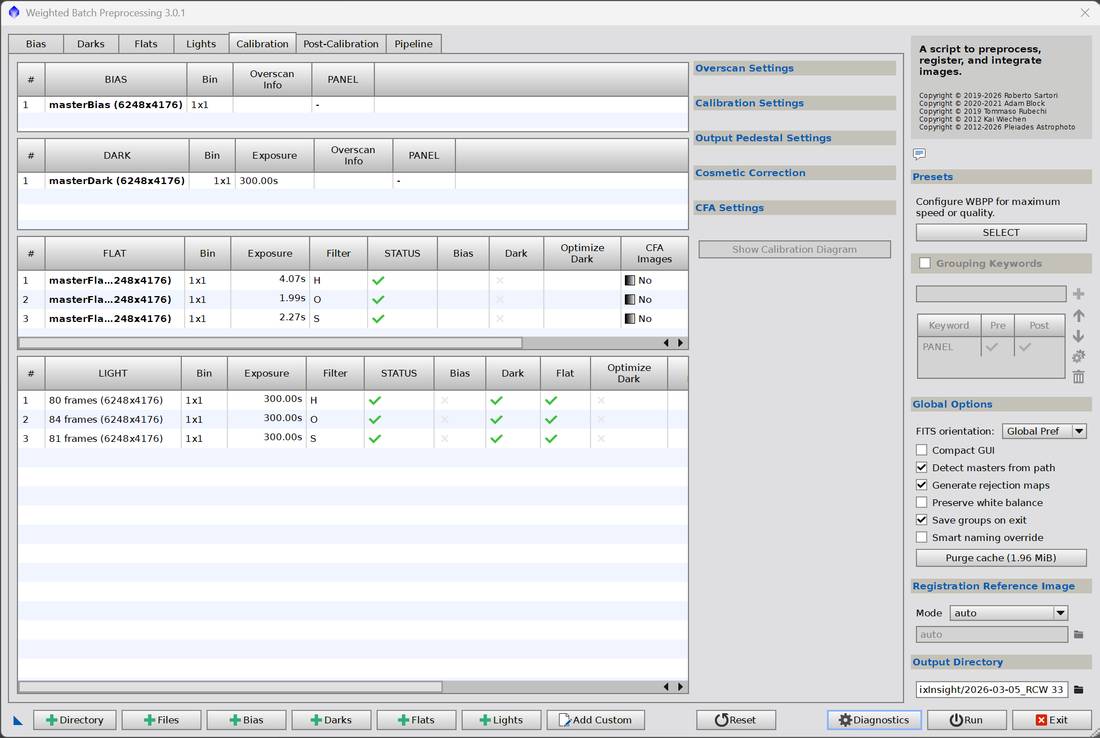The height and width of the screenshot is (738, 1100).
Task: Toggle Save groups on exit
Action: click(922, 520)
